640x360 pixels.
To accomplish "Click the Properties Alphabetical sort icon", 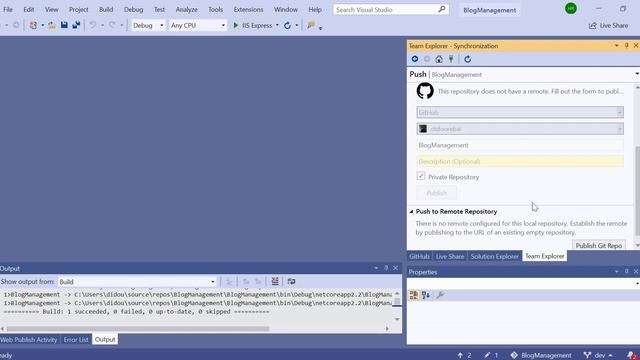I will [426, 295].
